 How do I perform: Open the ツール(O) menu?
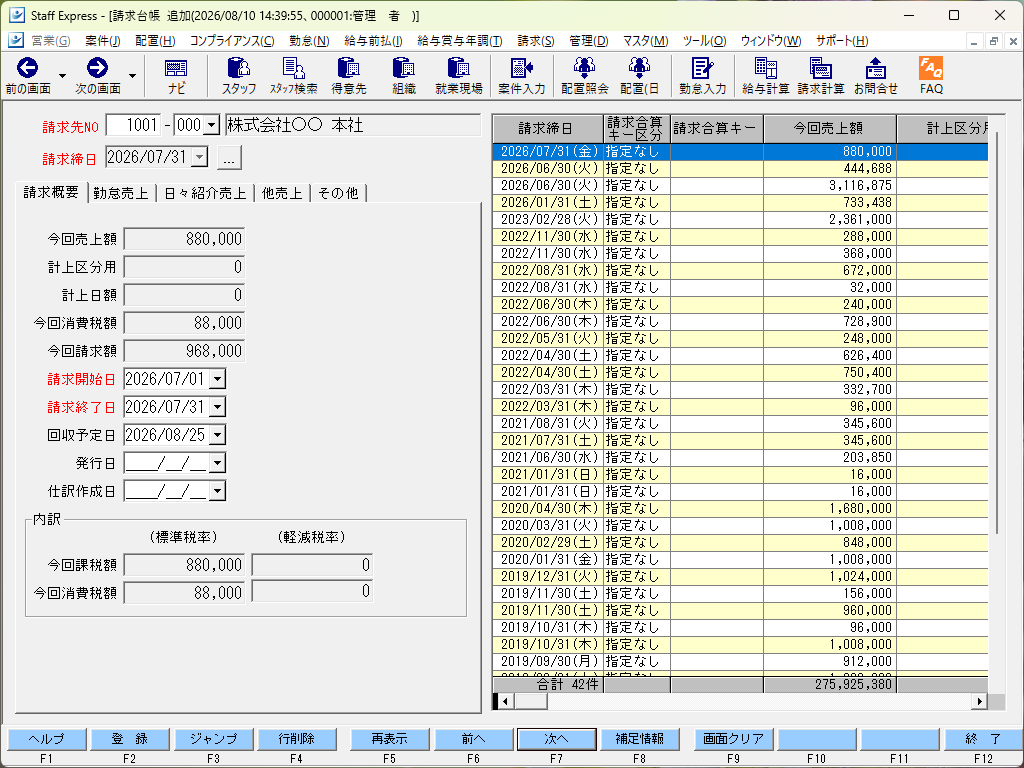click(704, 40)
